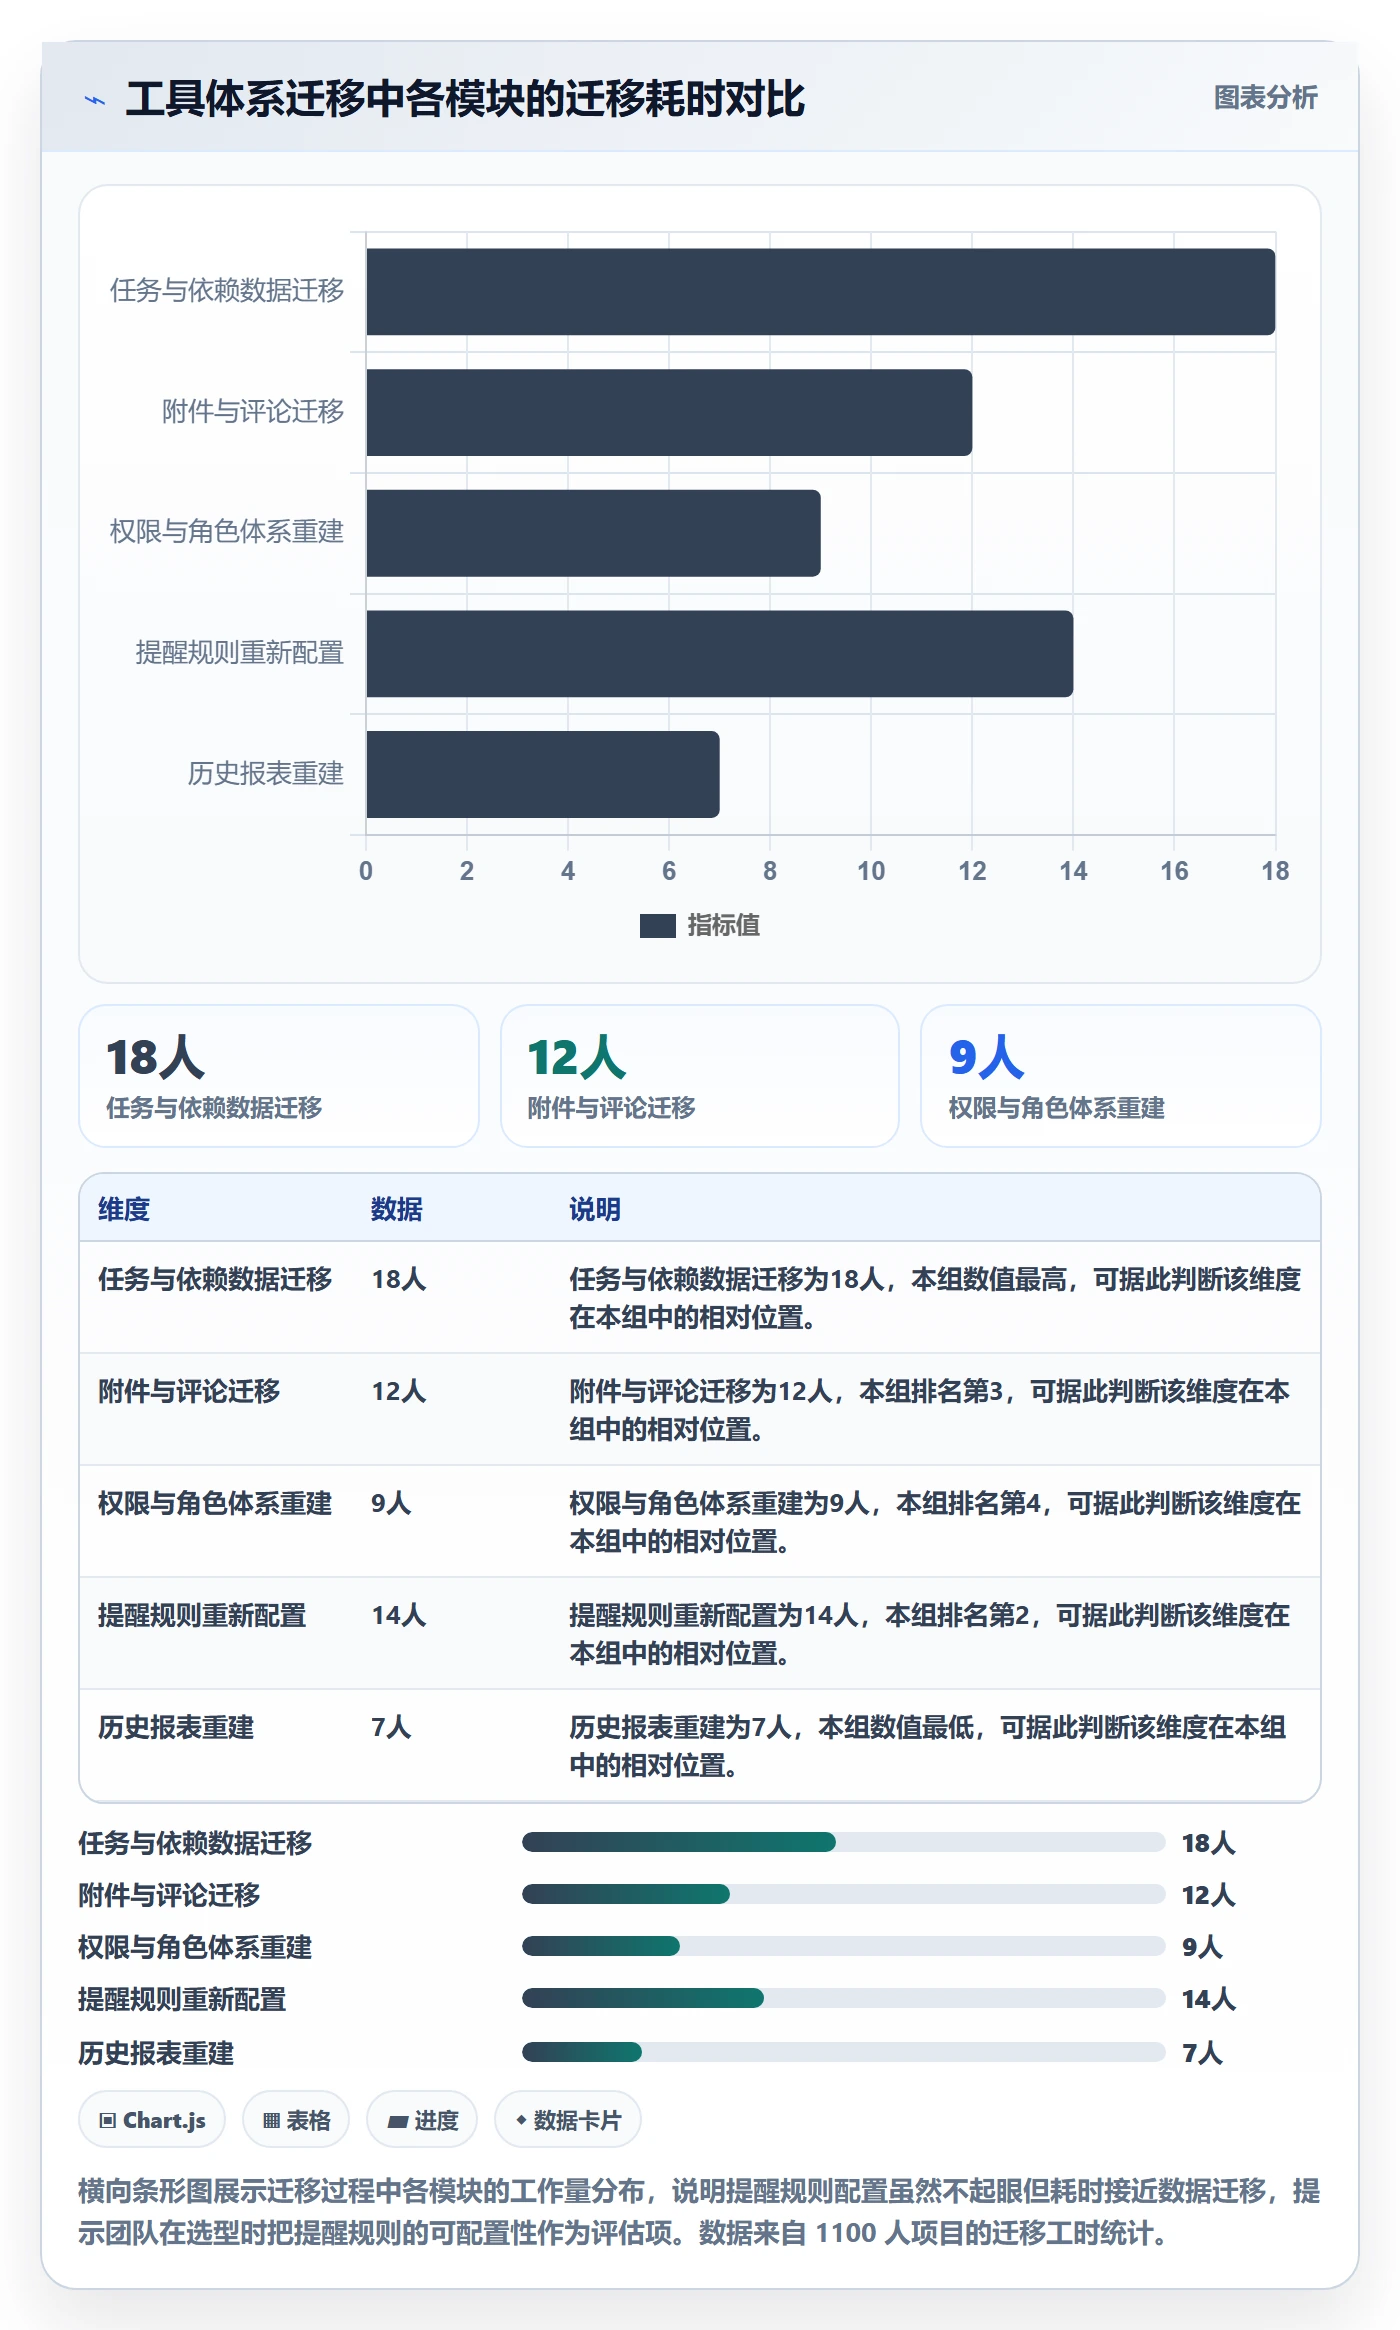Screen dimensions: 1400x2330
Task: Click the 18人 cell in the table
Action: [399, 1279]
